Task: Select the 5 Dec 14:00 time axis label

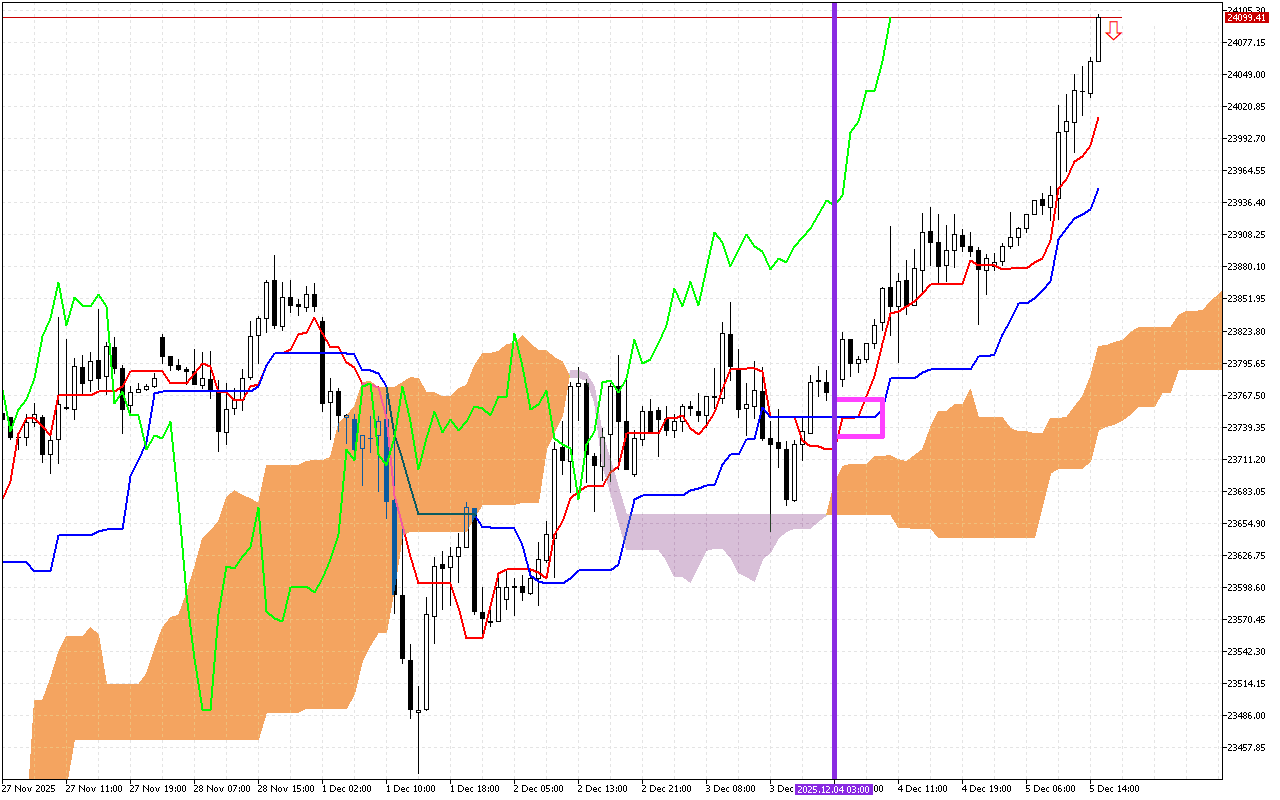Action: 1112,789
